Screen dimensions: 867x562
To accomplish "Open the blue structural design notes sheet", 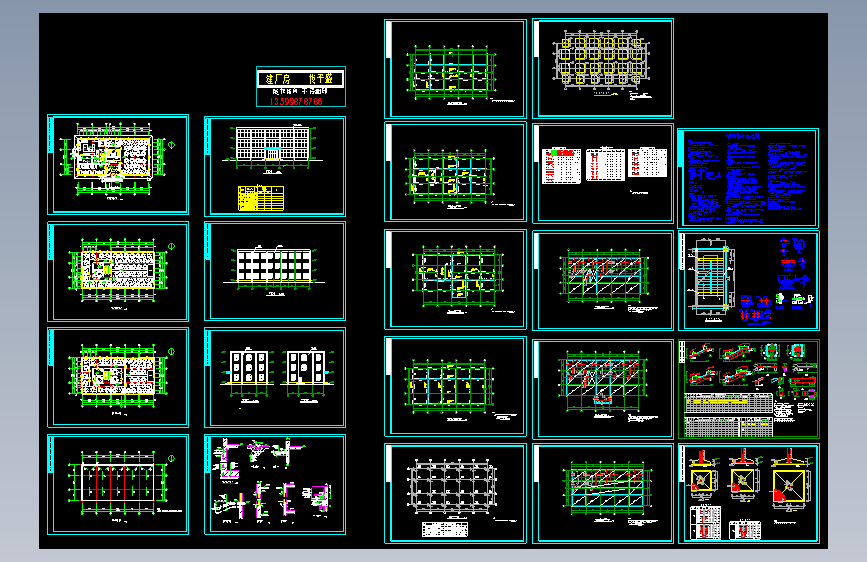I will tap(748, 178).
